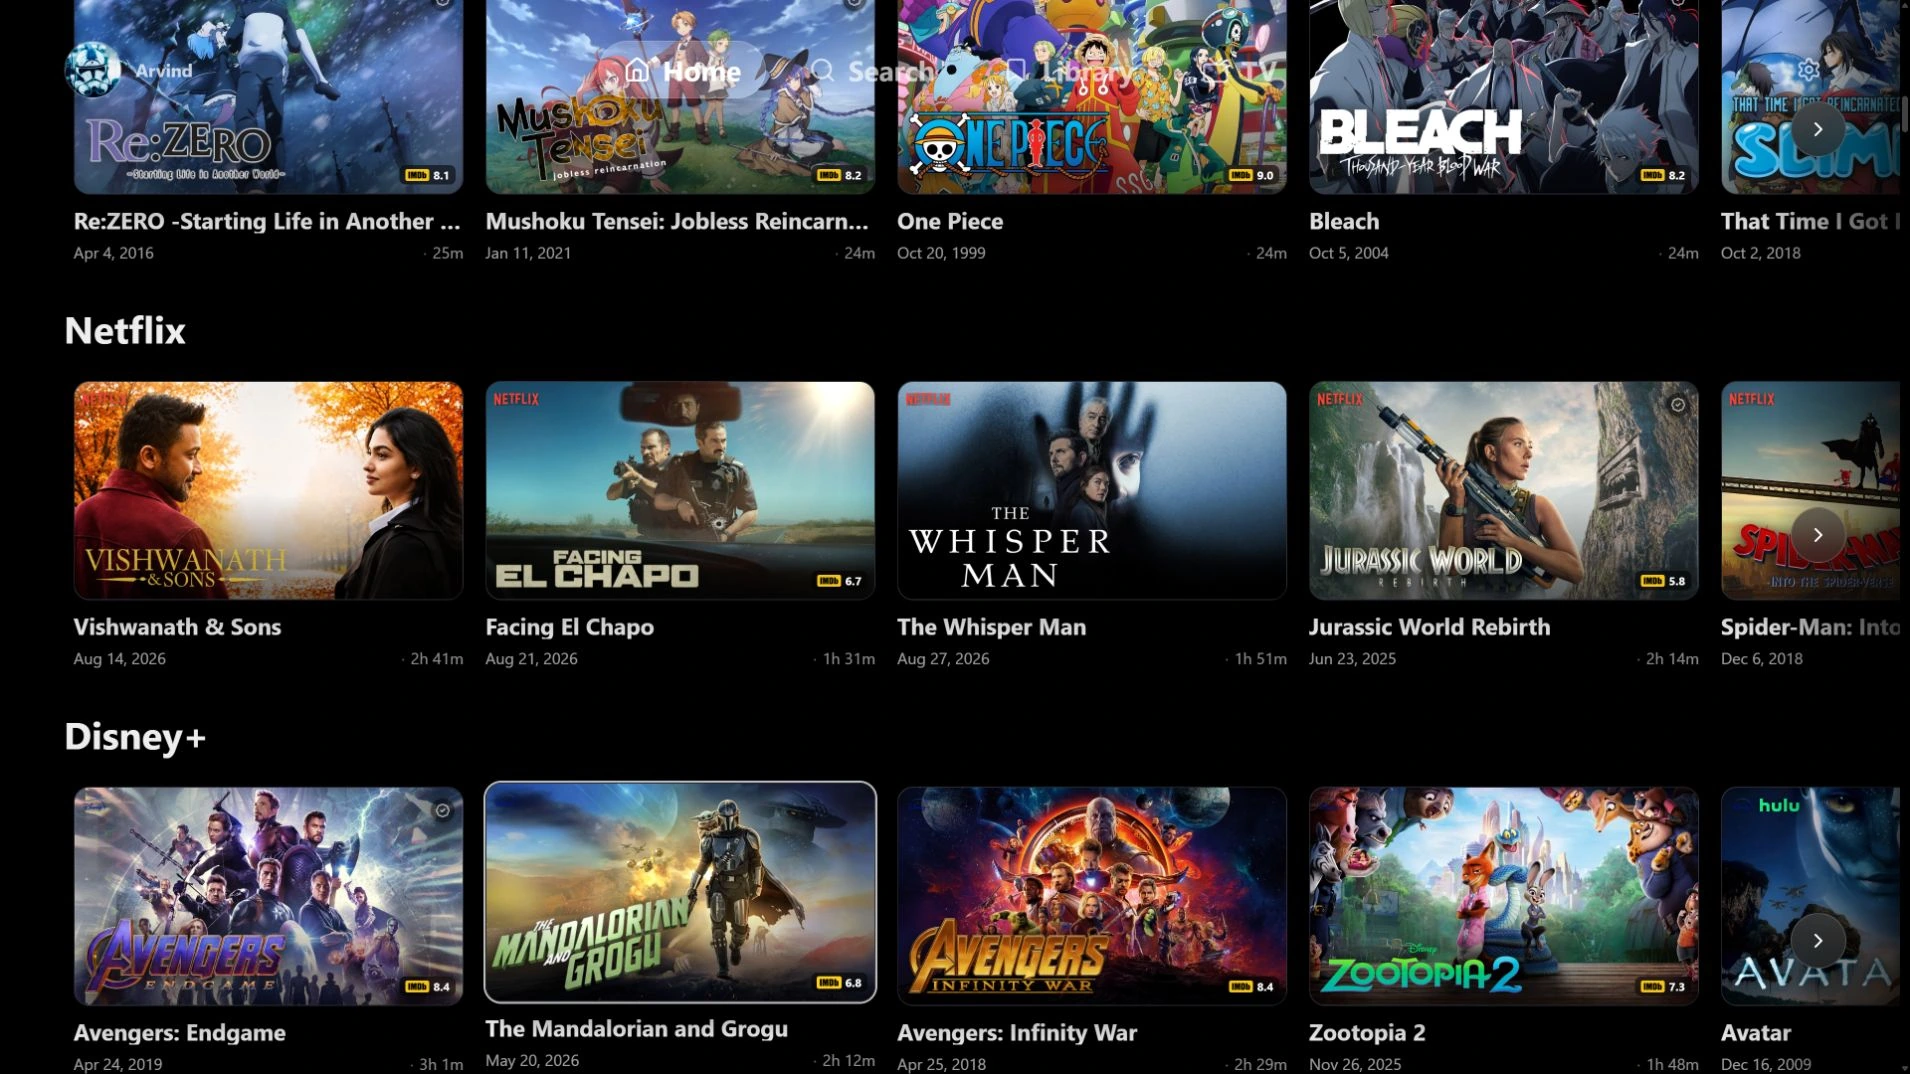Screen dimensions: 1910x1074
Task: Click the 'Jan 11, 2021' release date
Action: (x=528, y=254)
